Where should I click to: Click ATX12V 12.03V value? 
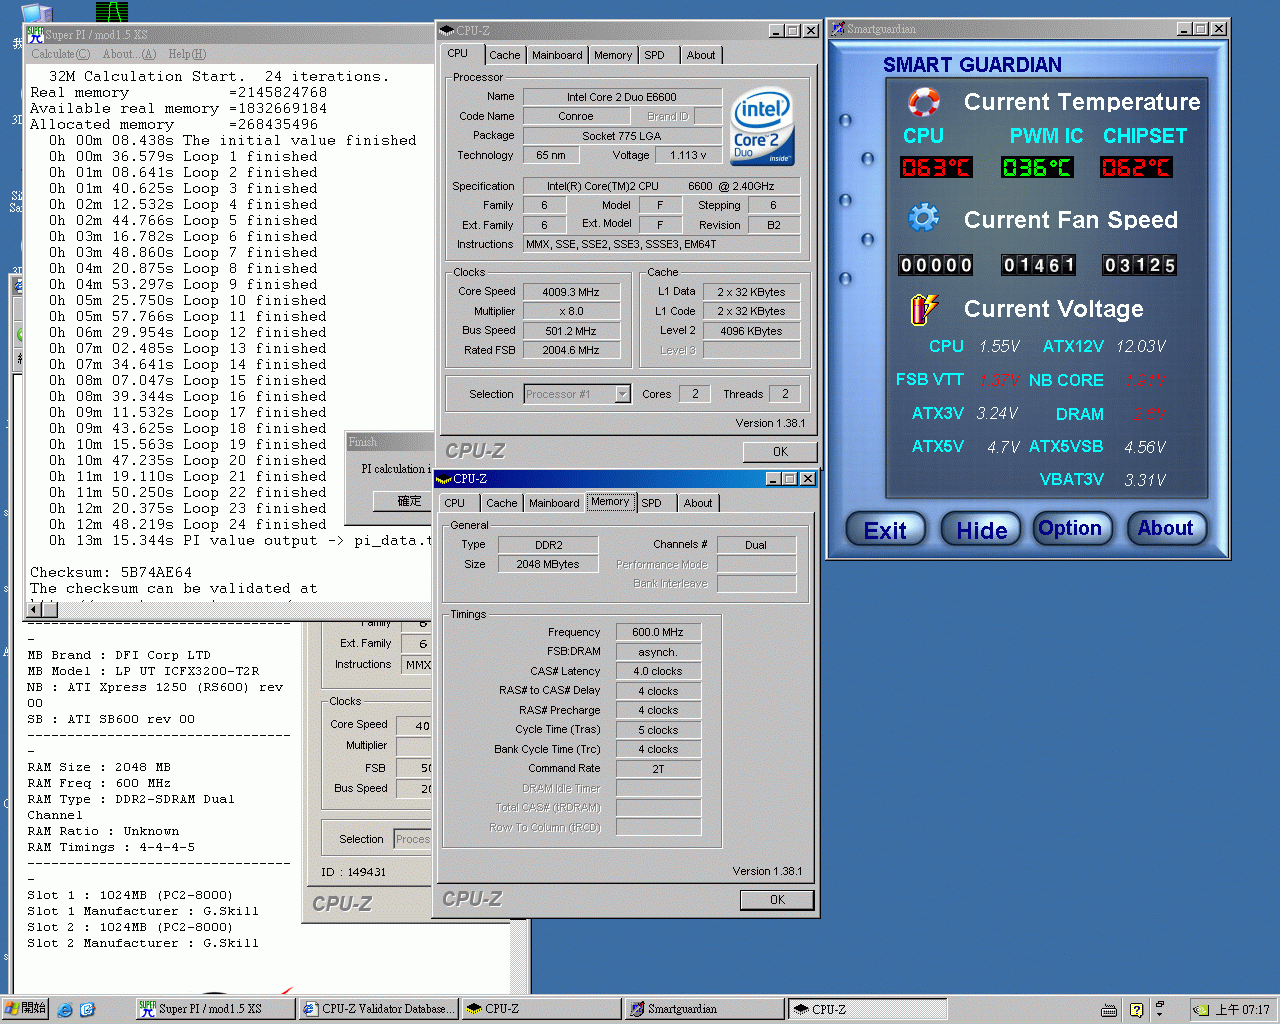click(1141, 346)
